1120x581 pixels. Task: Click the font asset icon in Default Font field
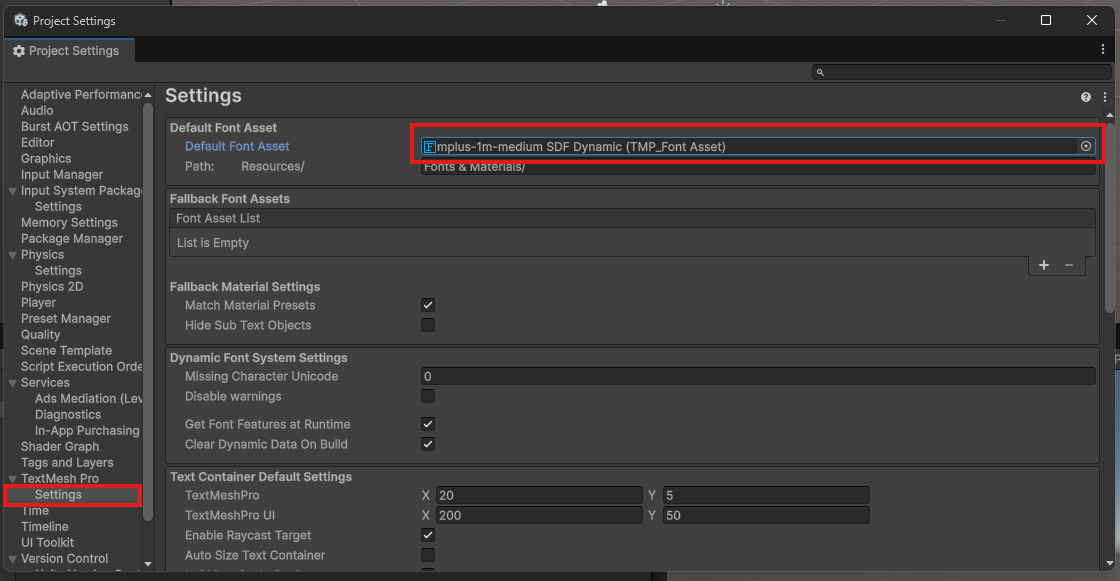point(430,147)
